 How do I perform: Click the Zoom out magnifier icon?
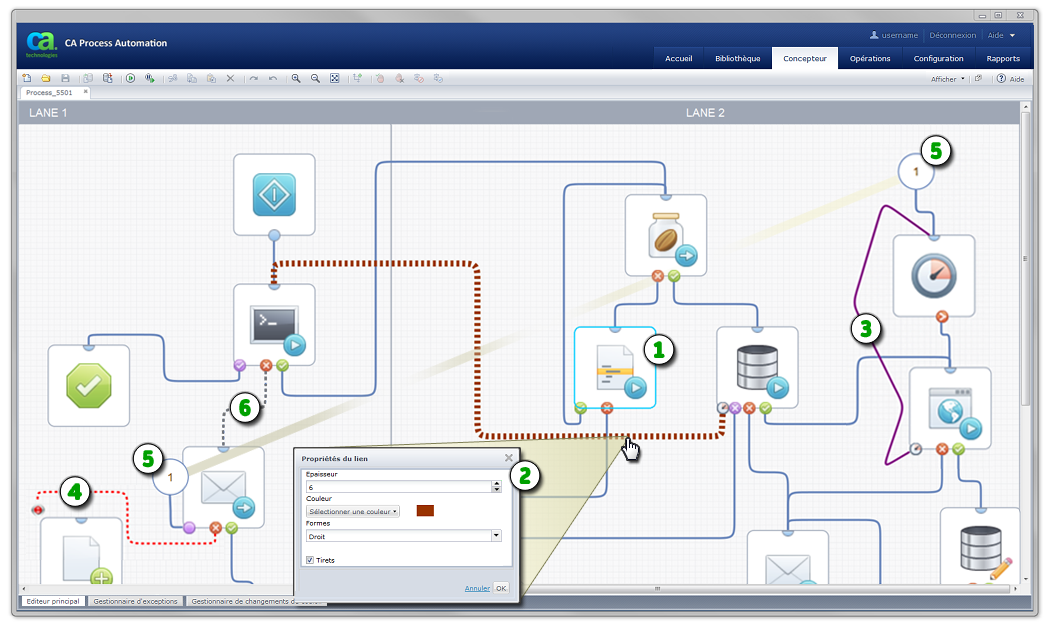315,78
